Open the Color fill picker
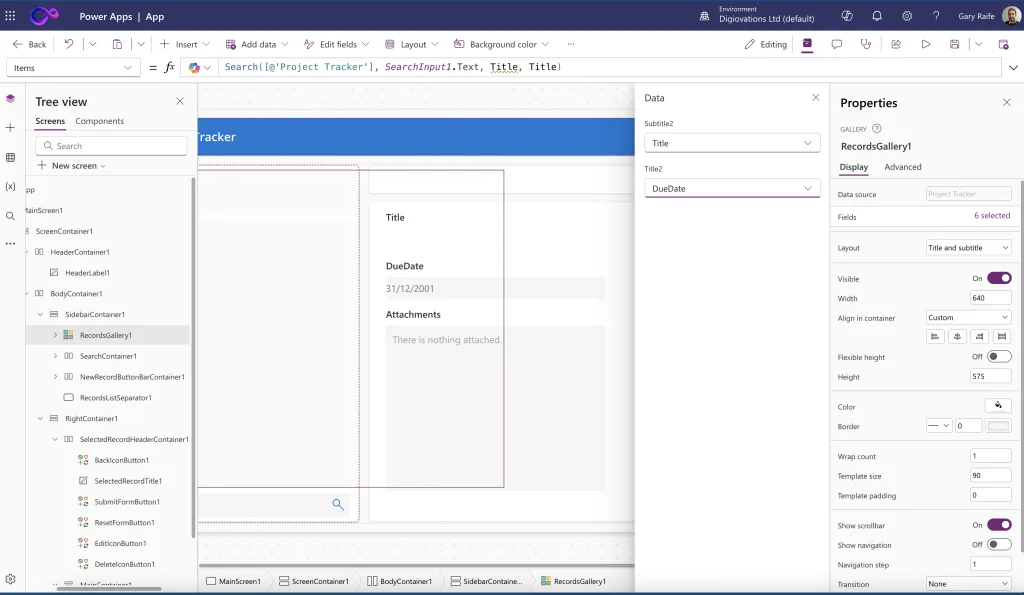This screenshot has height=595, width=1024. click(998, 406)
